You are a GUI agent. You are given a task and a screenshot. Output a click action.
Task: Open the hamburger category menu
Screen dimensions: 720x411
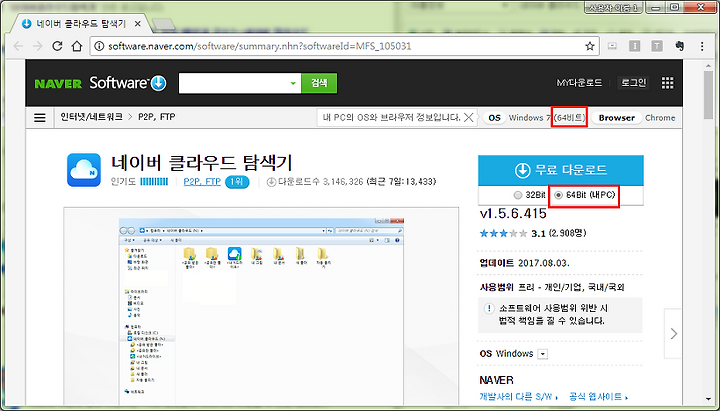[40, 118]
